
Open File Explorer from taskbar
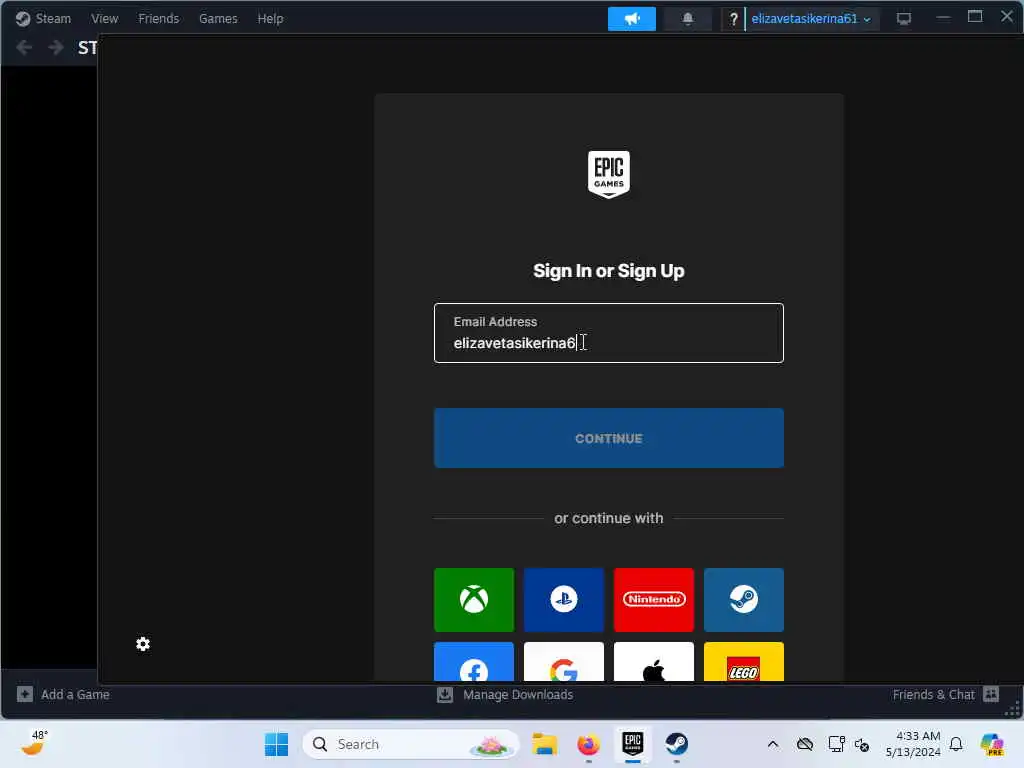[x=544, y=744]
